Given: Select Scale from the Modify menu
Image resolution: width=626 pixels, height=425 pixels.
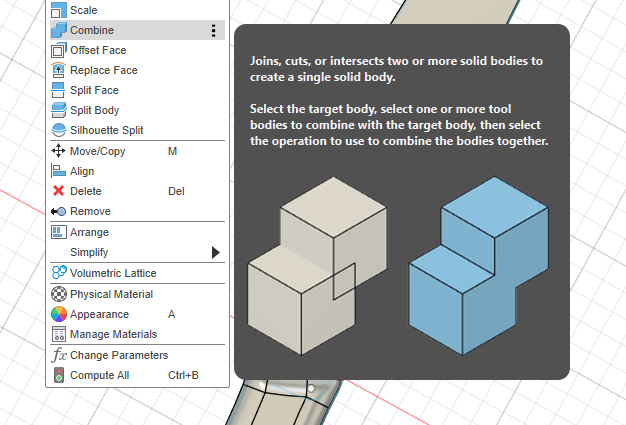Looking at the screenshot, I should click(84, 10).
